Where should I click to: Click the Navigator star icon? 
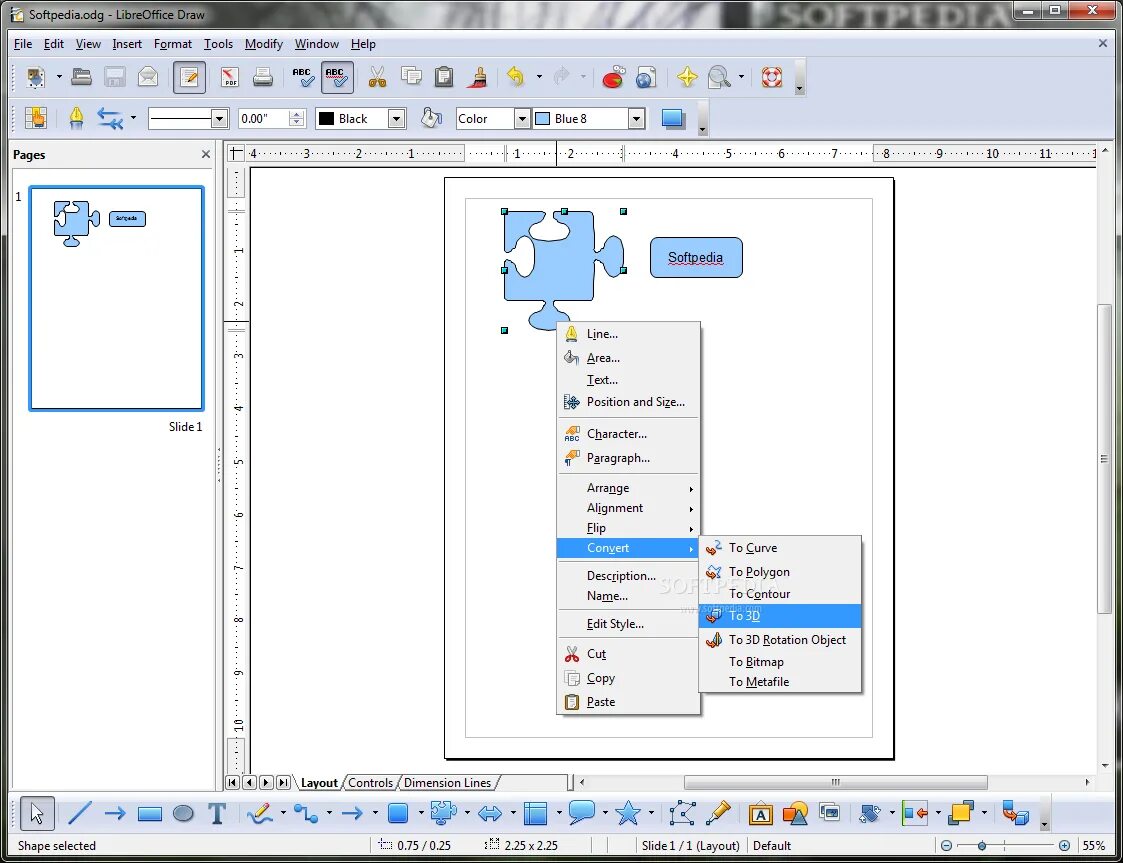coord(687,77)
